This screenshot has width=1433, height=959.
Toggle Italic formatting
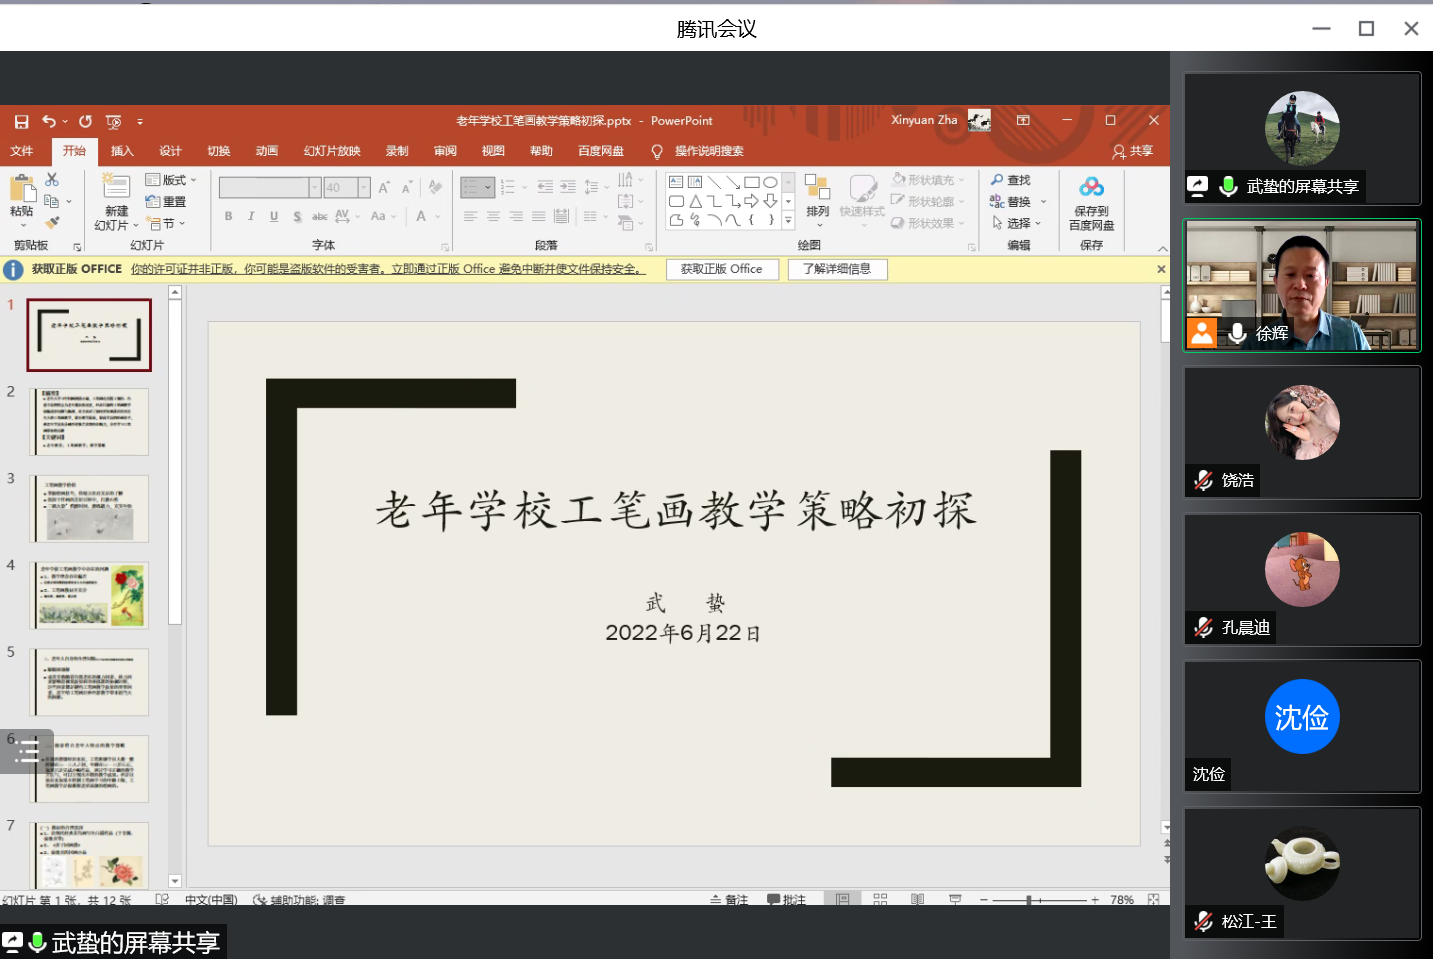pos(251,216)
